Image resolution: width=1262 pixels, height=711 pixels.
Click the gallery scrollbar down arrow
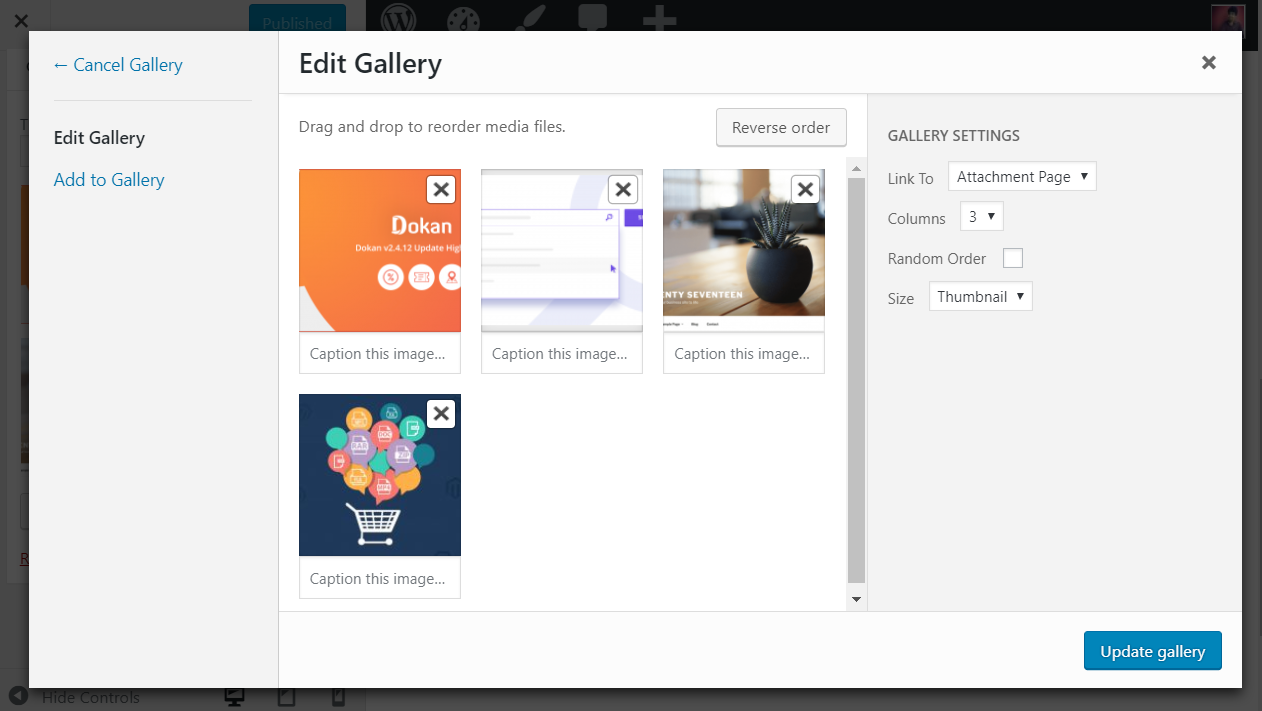tap(856, 599)
